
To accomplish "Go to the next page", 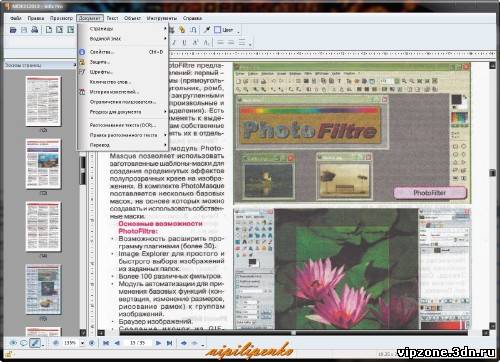I will [158, 343].
